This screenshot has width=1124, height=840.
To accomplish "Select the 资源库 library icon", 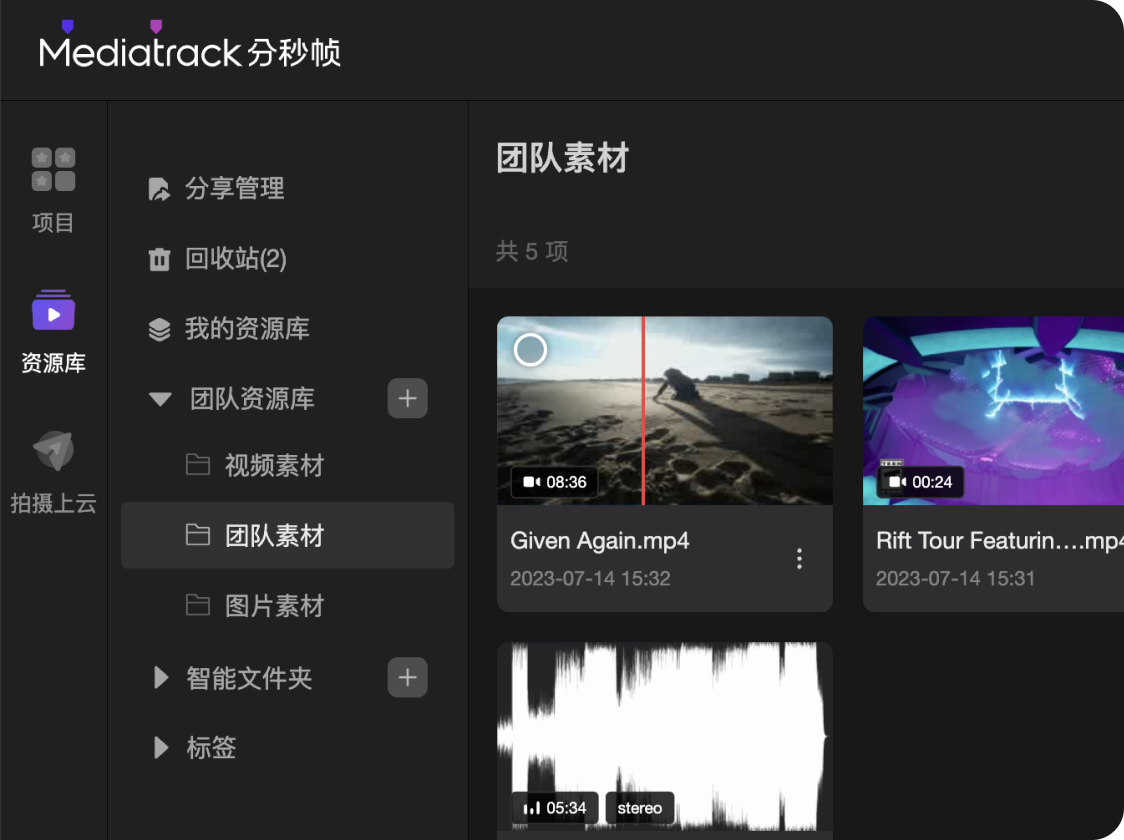I will coord(53,310).
